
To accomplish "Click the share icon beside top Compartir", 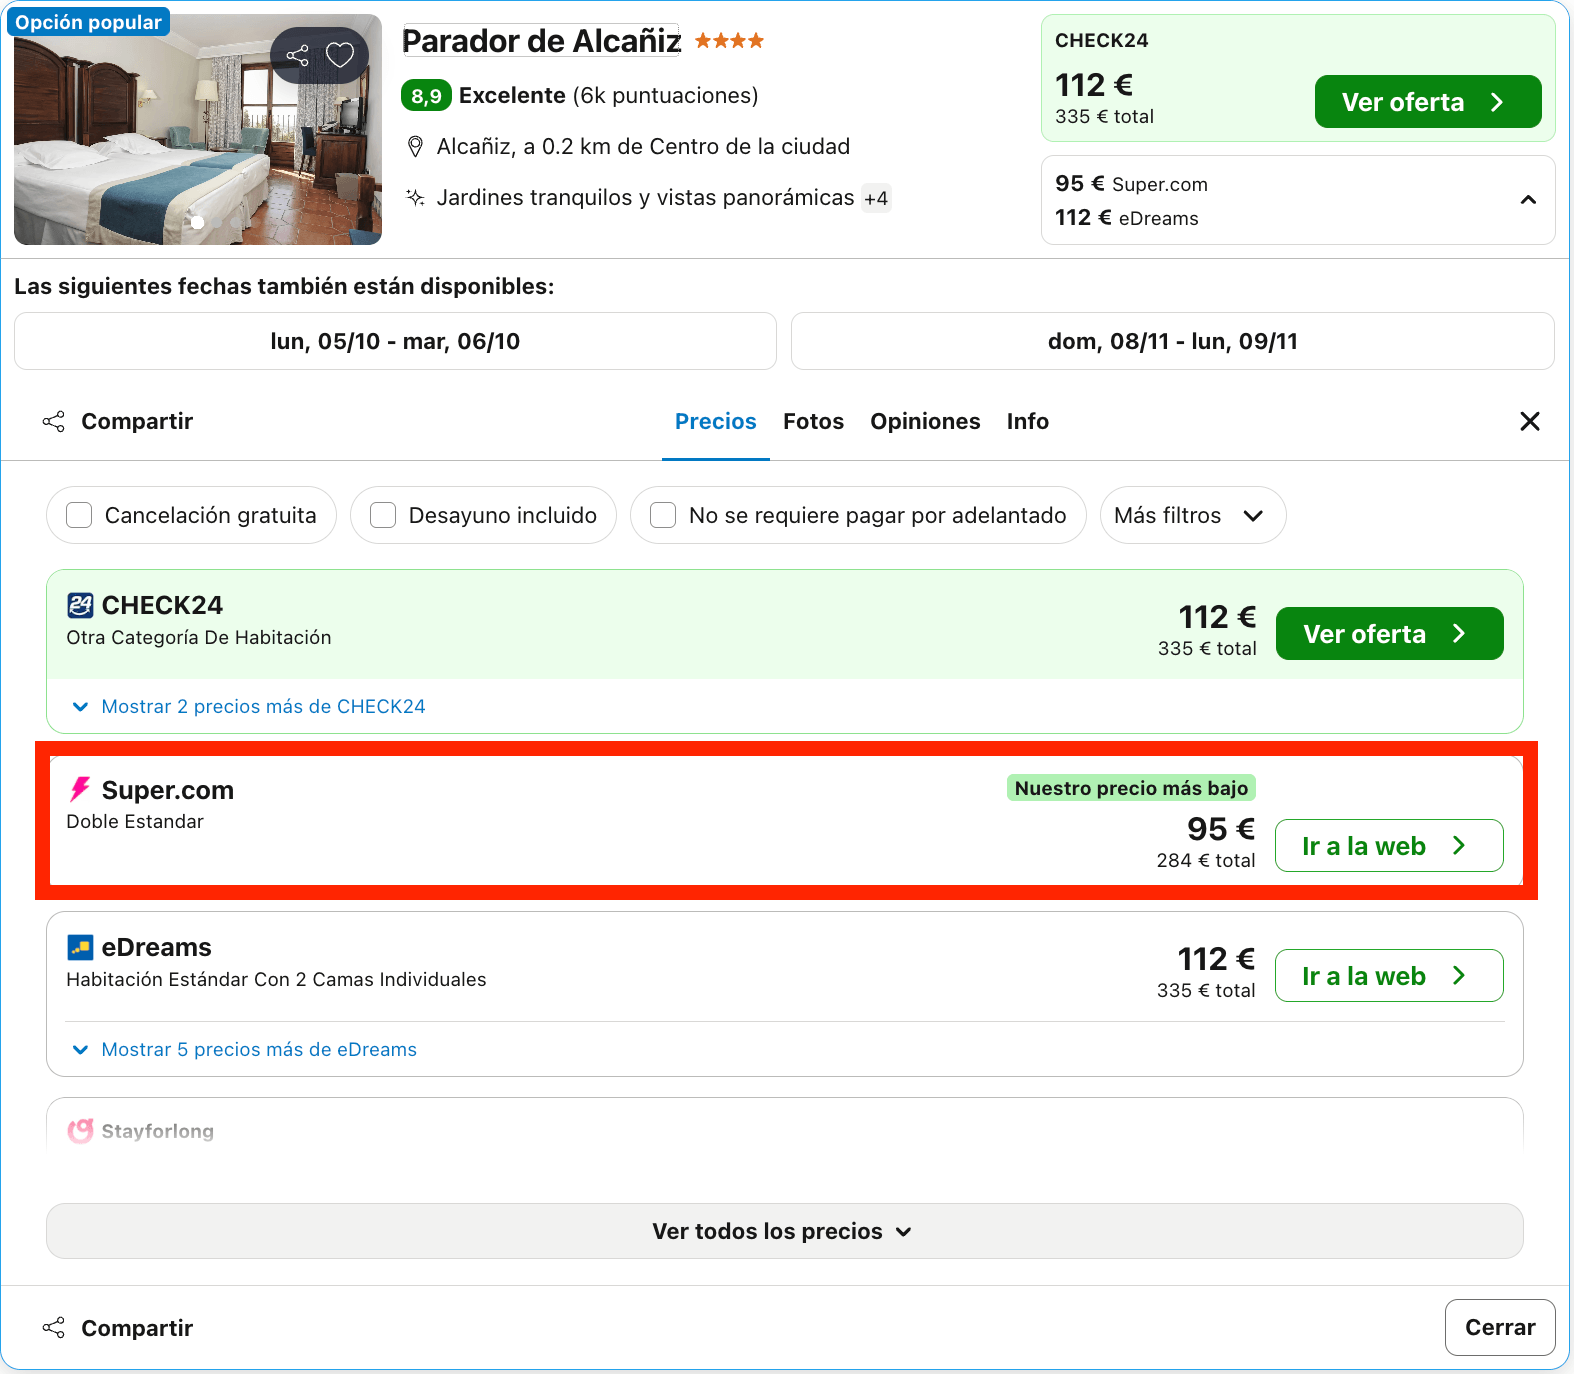I will tap(53, 421).
